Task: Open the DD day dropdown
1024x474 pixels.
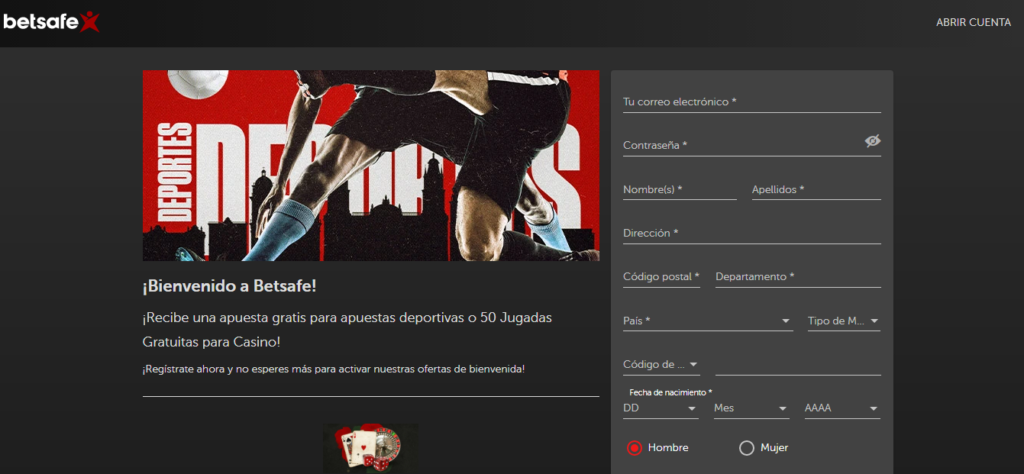Action: 661,408
